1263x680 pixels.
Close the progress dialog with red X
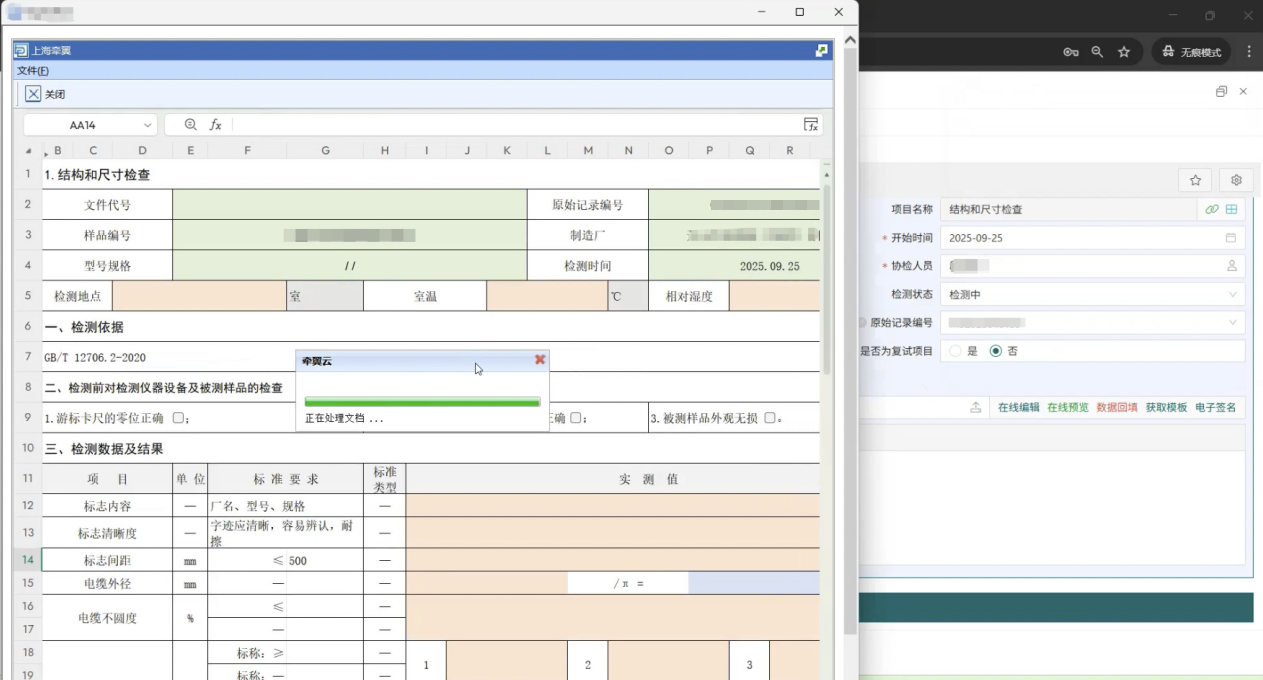(x=540, y=360)
